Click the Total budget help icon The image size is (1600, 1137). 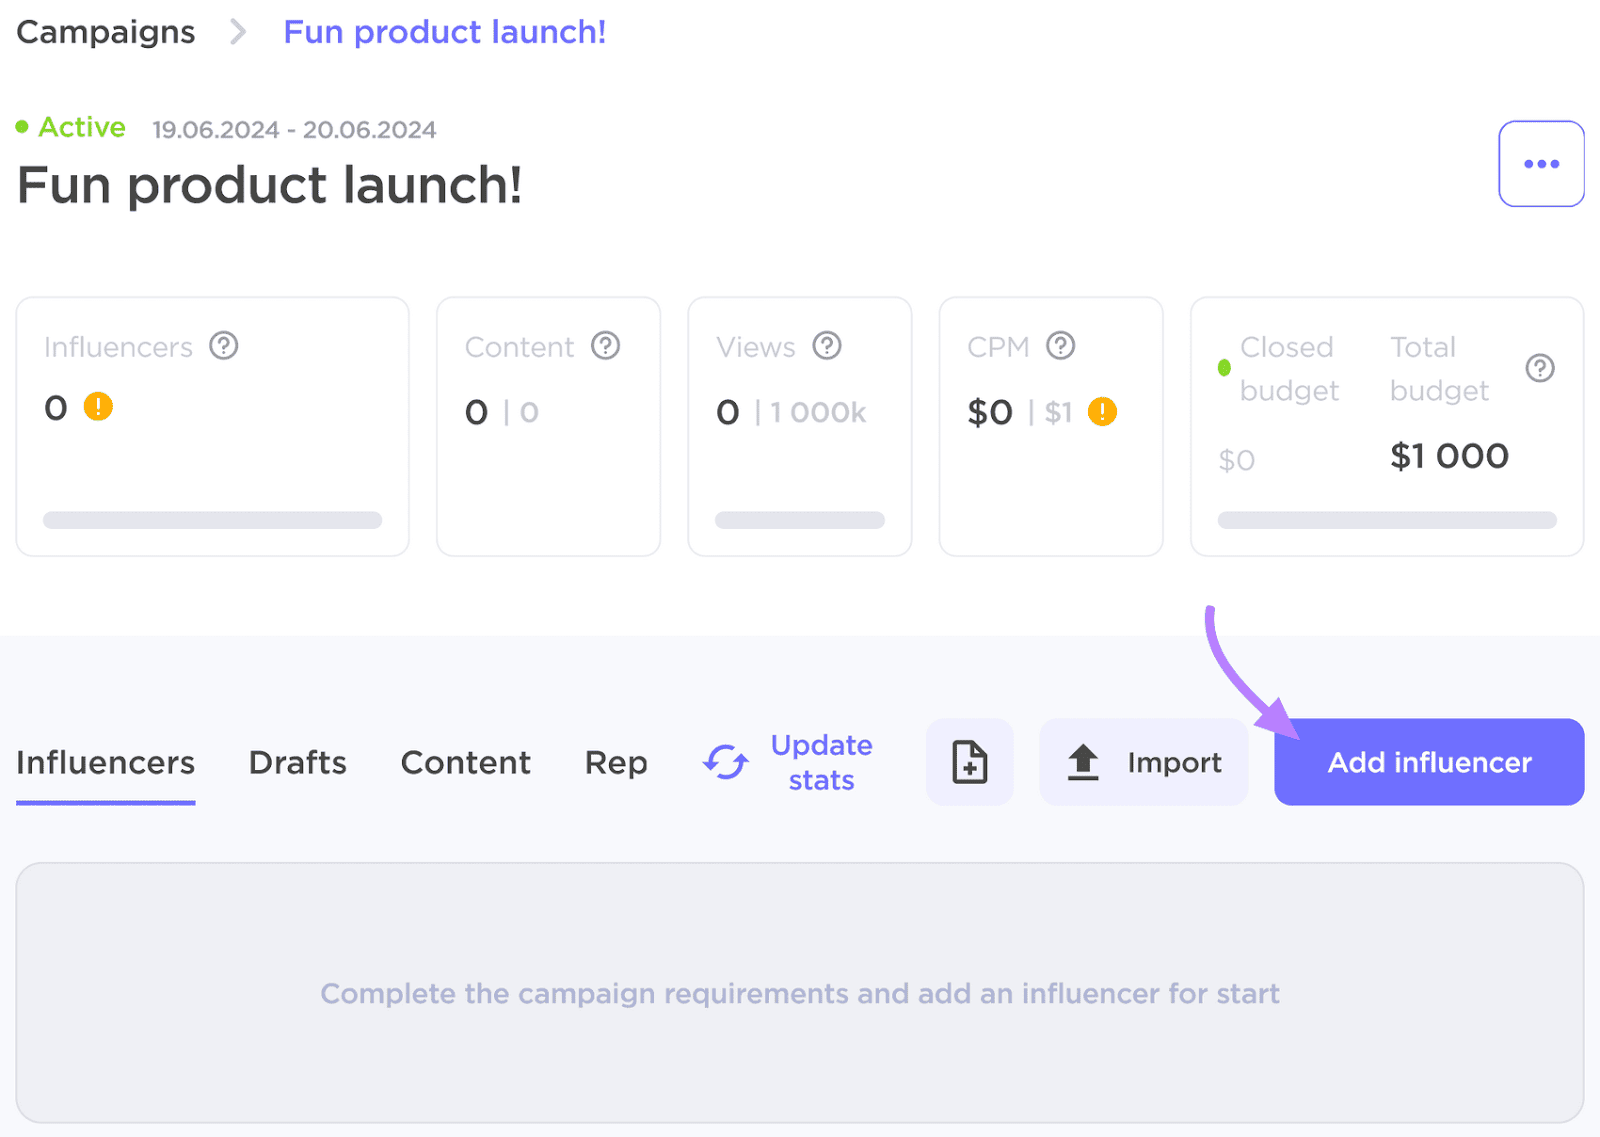(x=1540, y=368)
